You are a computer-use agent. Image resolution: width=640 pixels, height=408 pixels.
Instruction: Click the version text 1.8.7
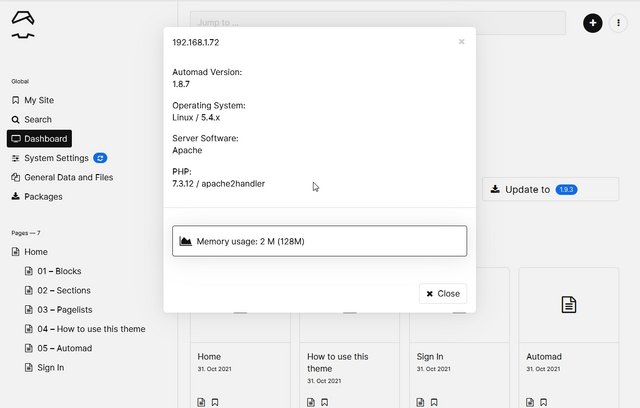181,84
